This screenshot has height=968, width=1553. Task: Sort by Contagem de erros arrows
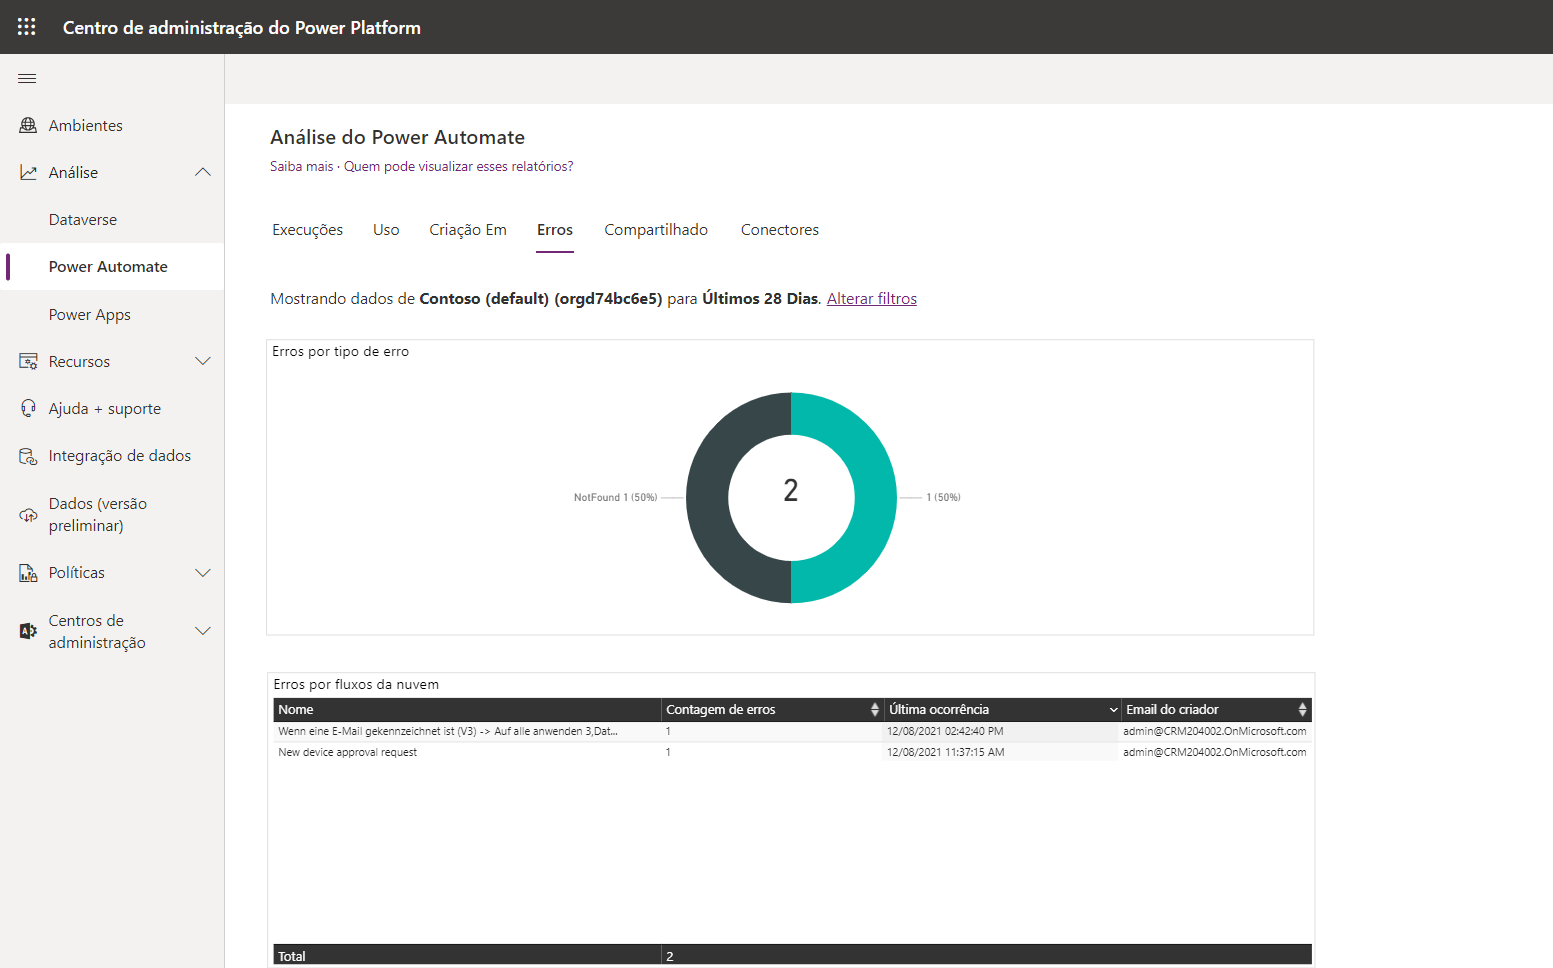coord(875,709)
